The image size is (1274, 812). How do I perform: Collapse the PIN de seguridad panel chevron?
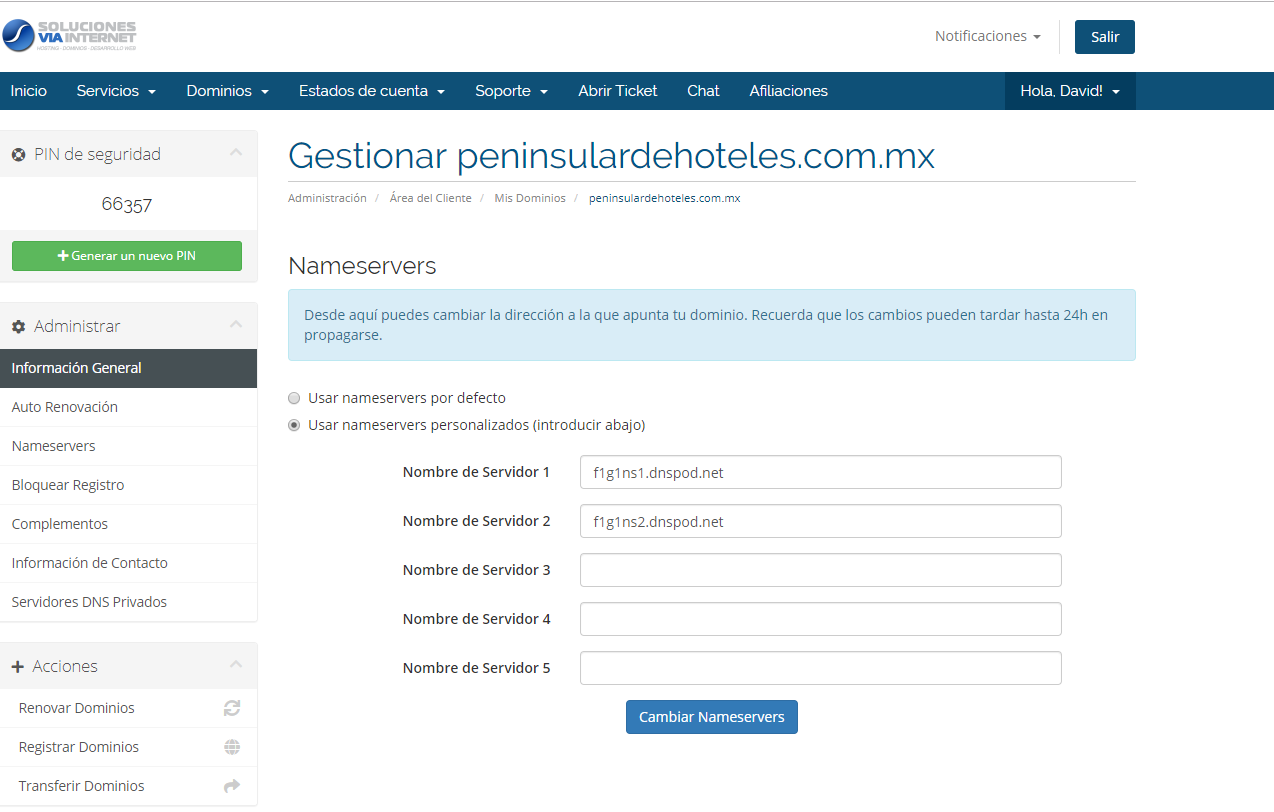click(236, 153)
